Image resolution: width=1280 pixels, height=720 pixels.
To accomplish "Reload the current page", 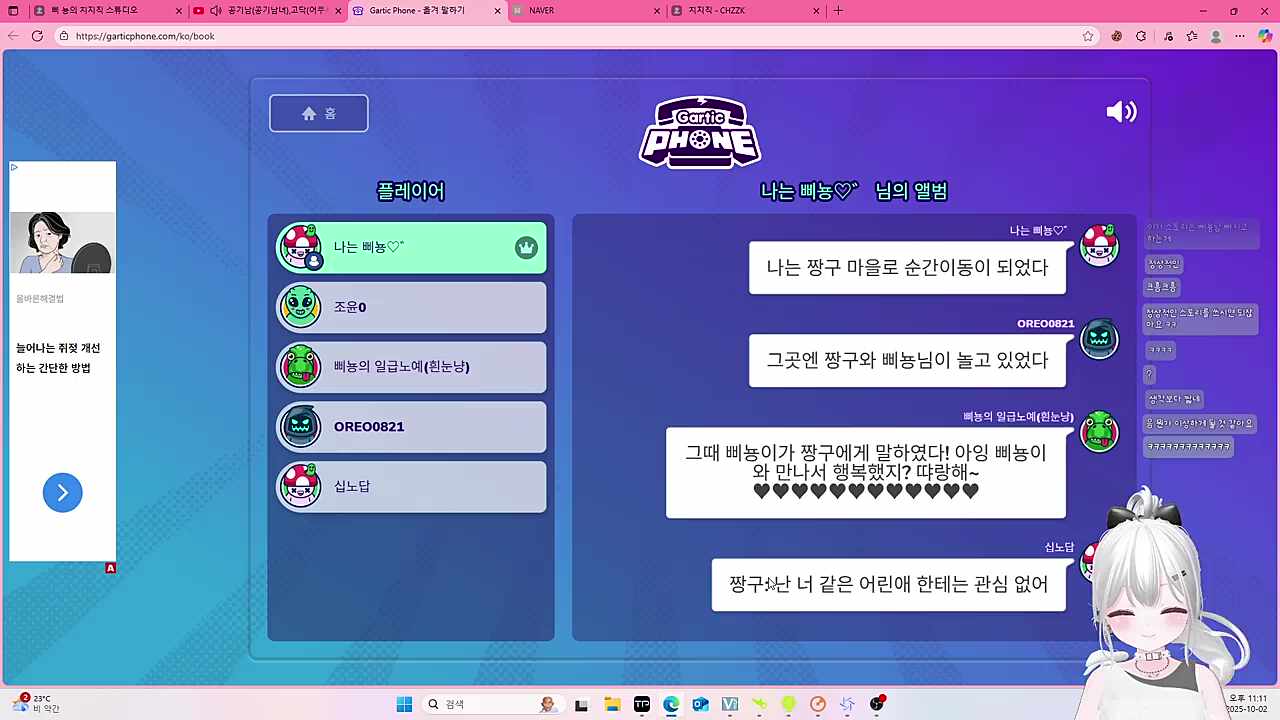I will 37,36.
